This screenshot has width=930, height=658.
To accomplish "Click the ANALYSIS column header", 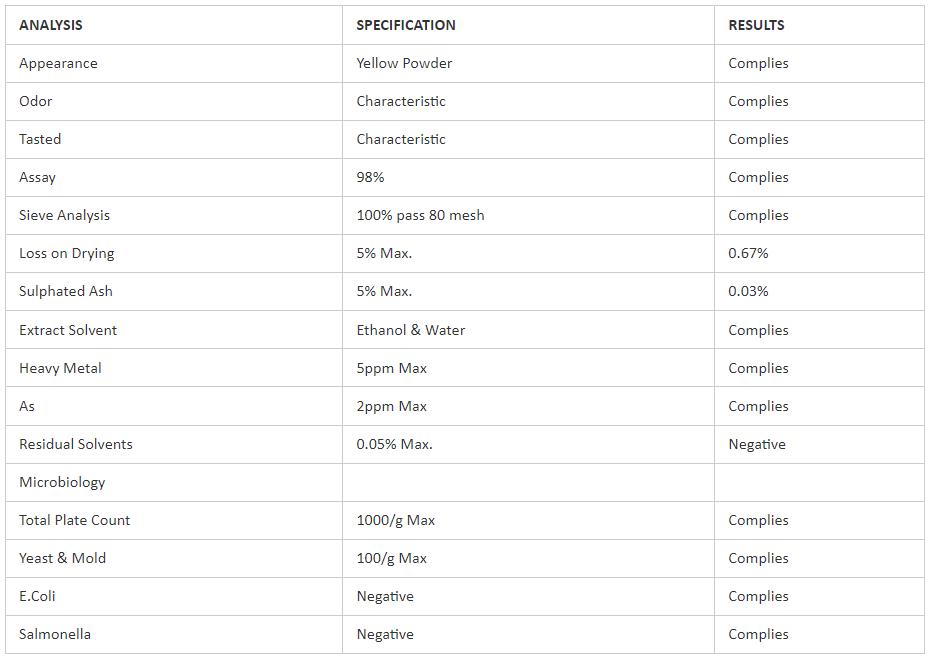I will pyautogui.click(x=51, y=25).
